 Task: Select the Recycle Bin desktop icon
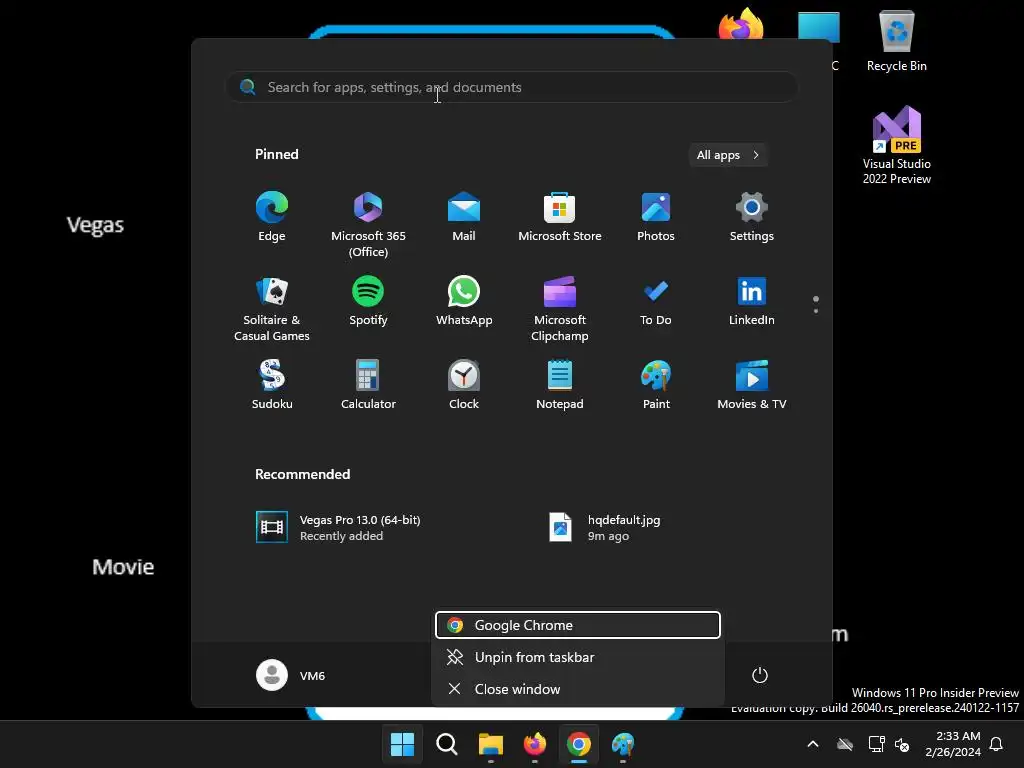[897, 40]
